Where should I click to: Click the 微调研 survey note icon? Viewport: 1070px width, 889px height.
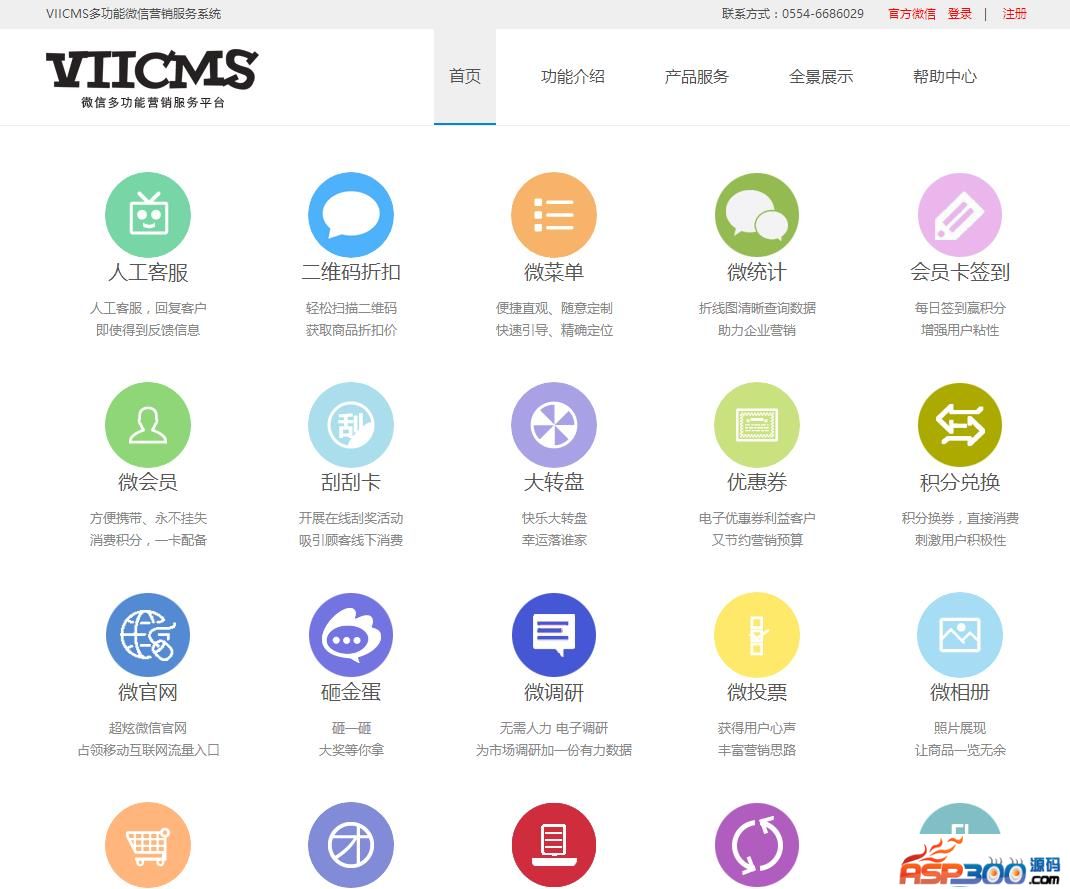click(x=553, y=635)
